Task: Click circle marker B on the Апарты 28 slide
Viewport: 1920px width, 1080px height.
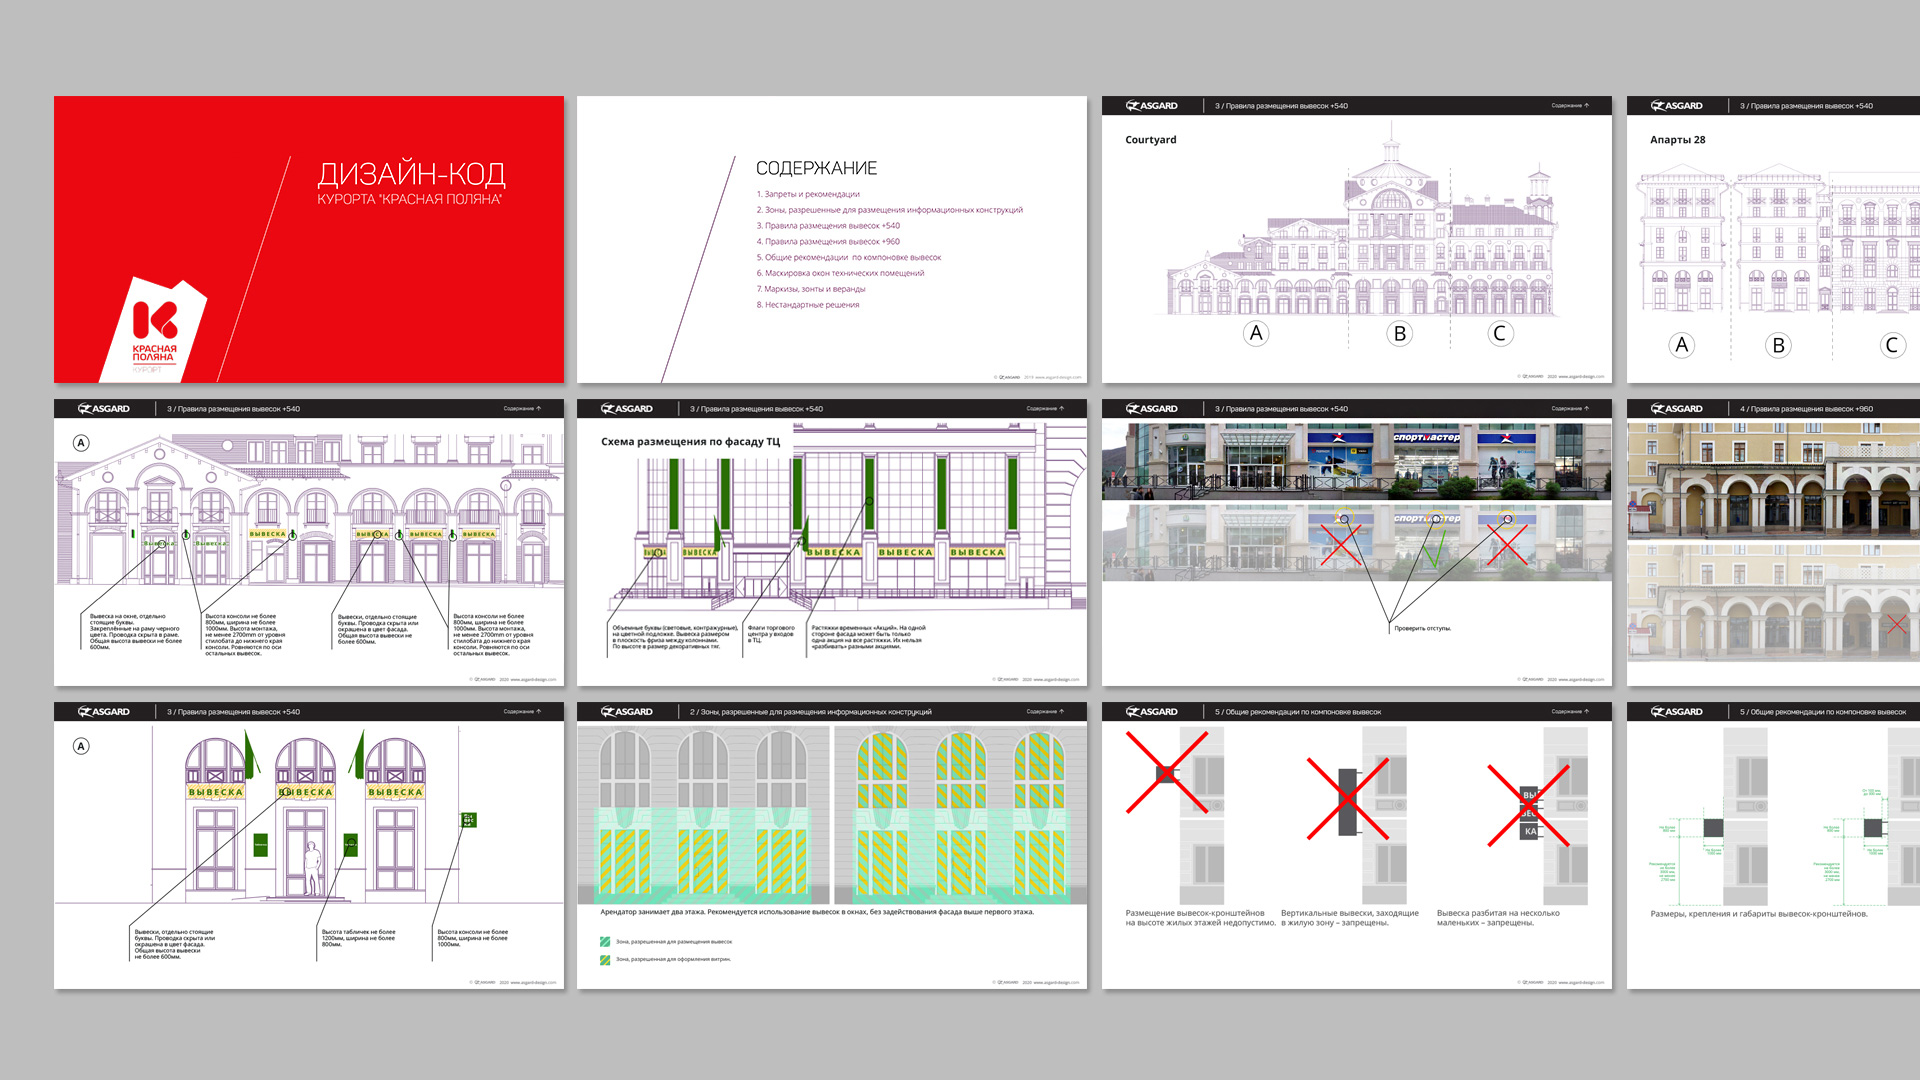Action: pyautogui.click(x=1778, y=346)
